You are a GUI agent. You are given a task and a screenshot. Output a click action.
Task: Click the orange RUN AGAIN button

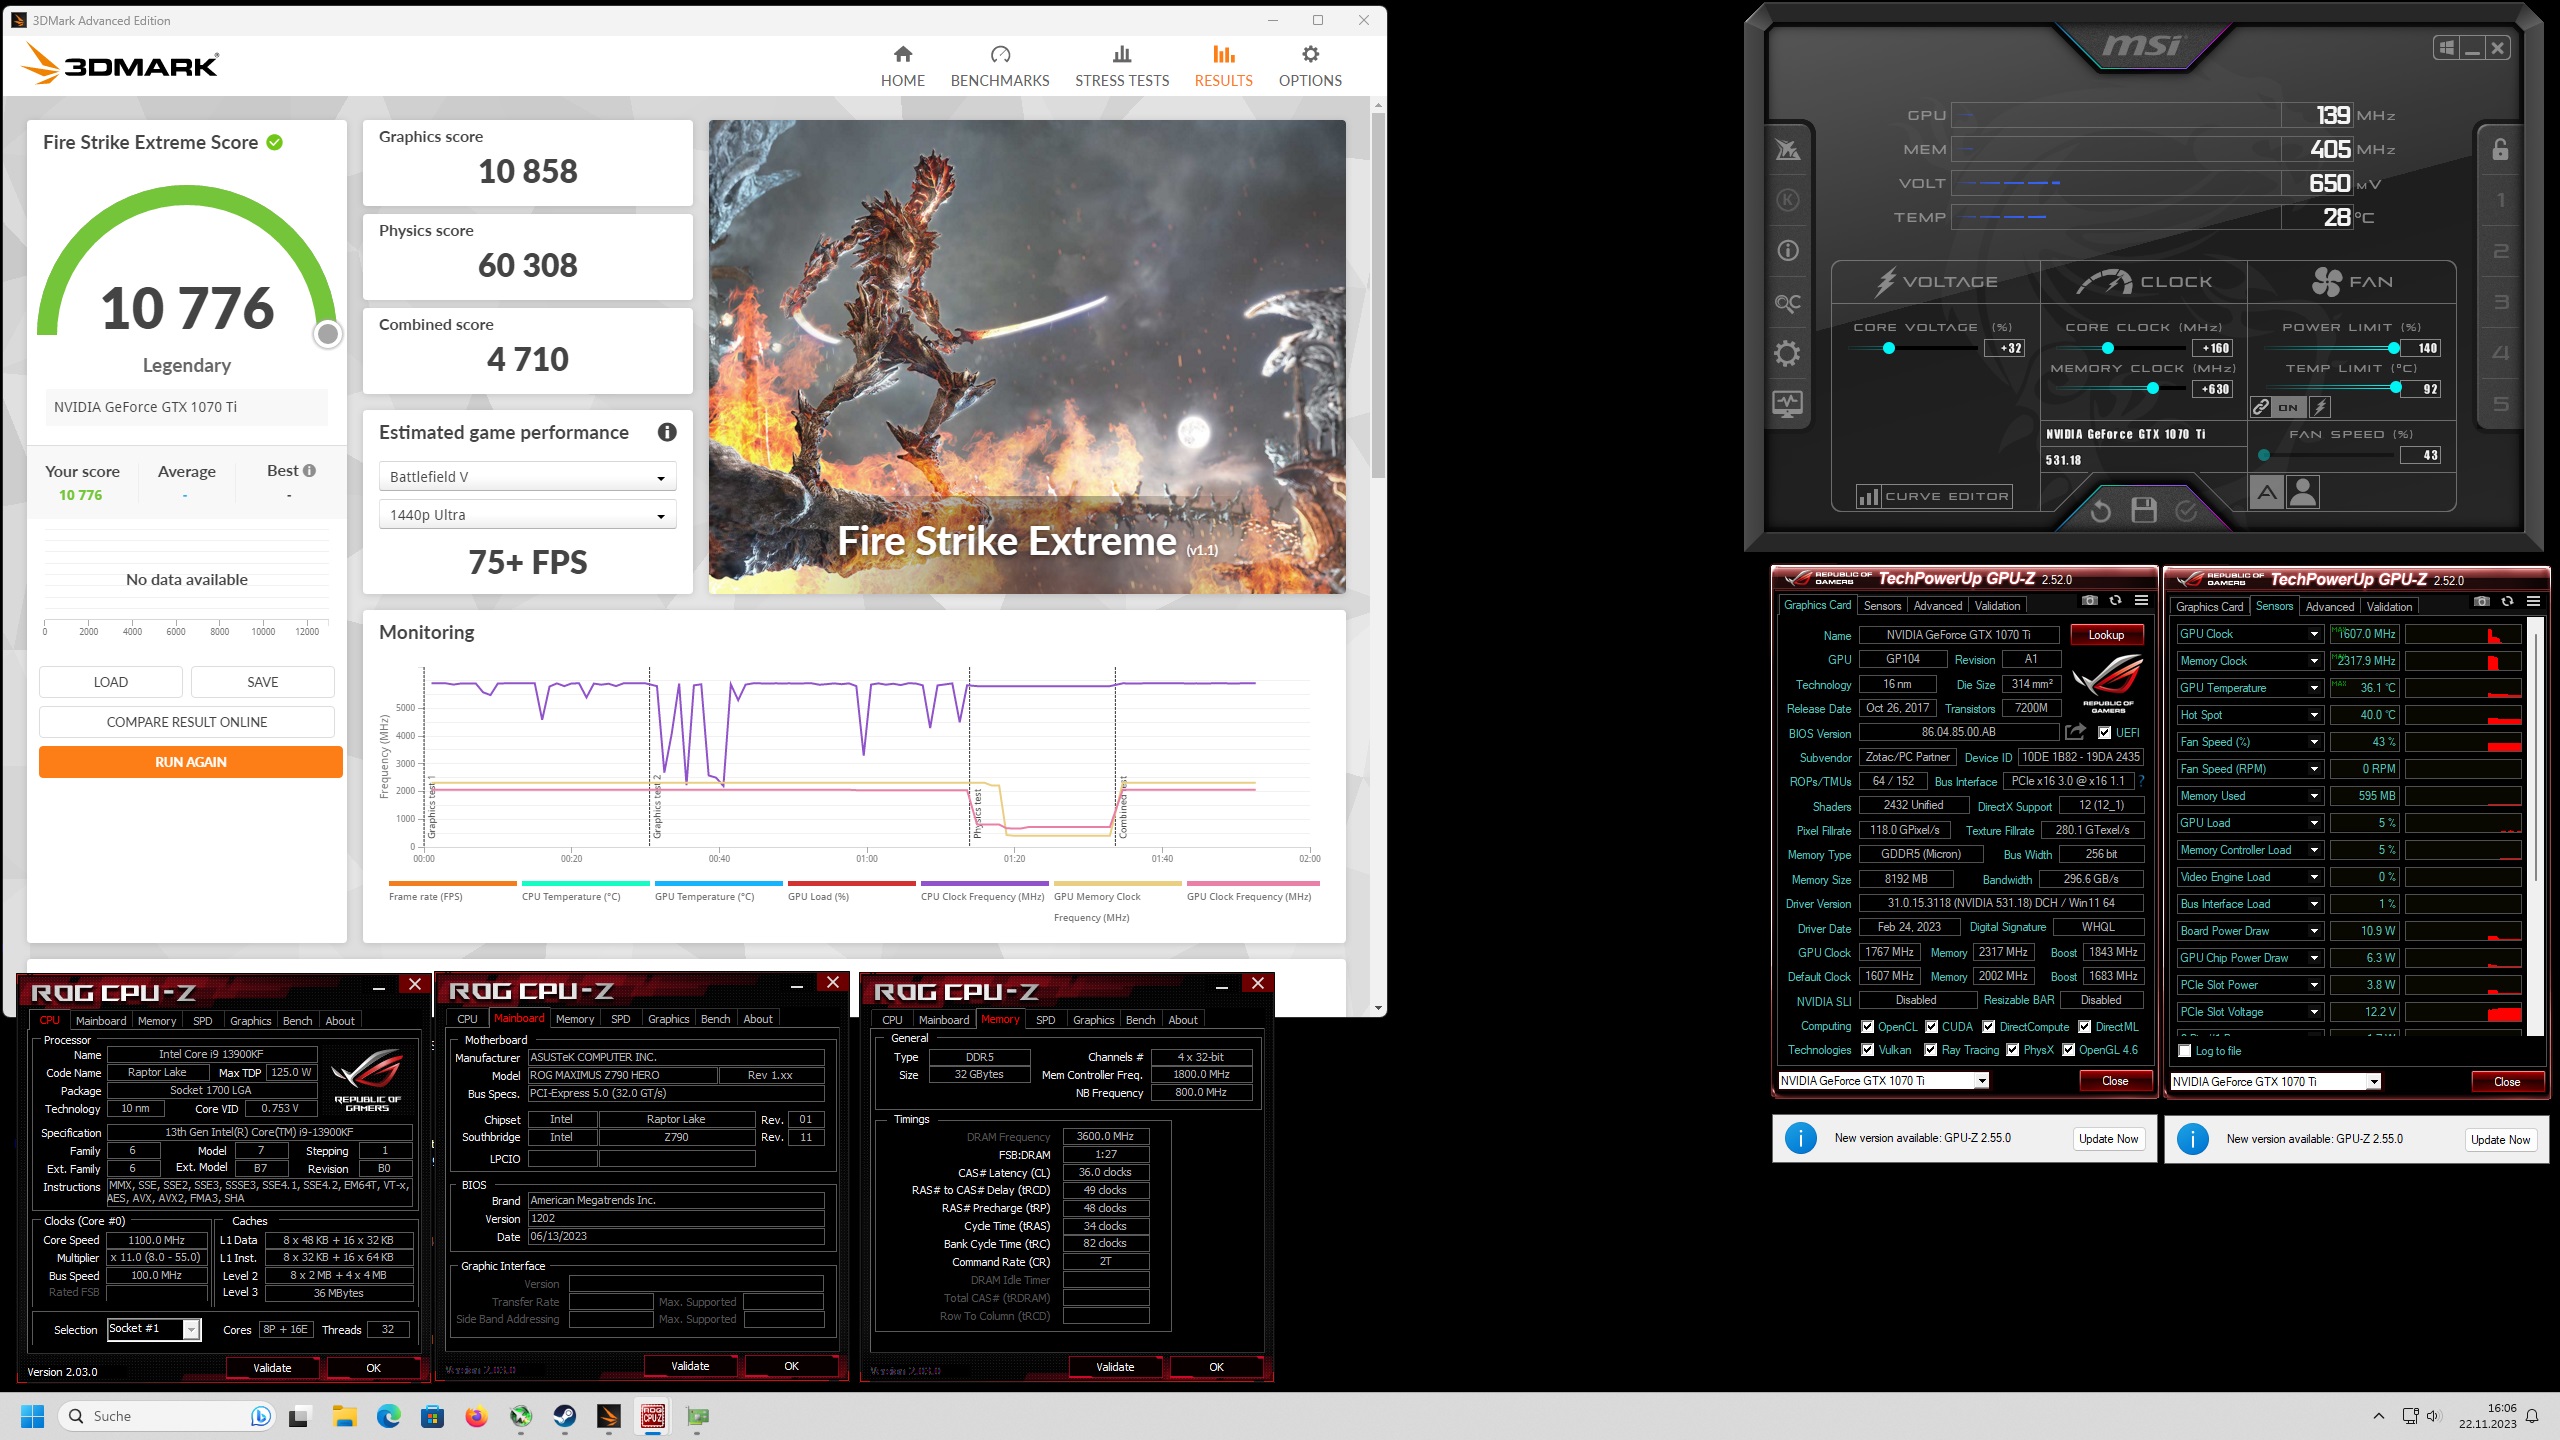pyautogui.click(x=191, y=762)
